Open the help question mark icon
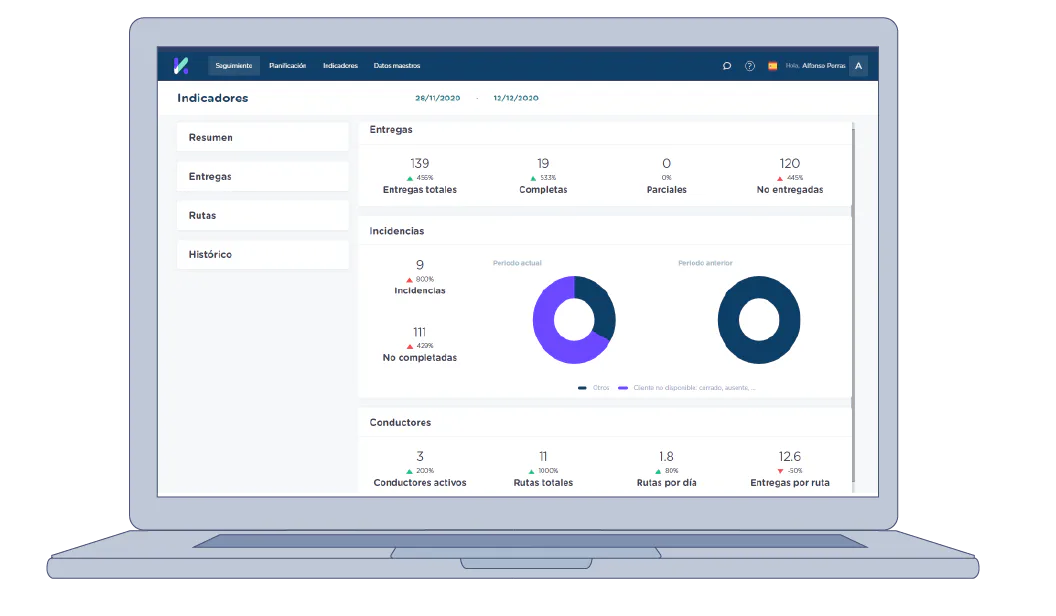Viewport: 1056px width, 616px height. pos(750,66)
